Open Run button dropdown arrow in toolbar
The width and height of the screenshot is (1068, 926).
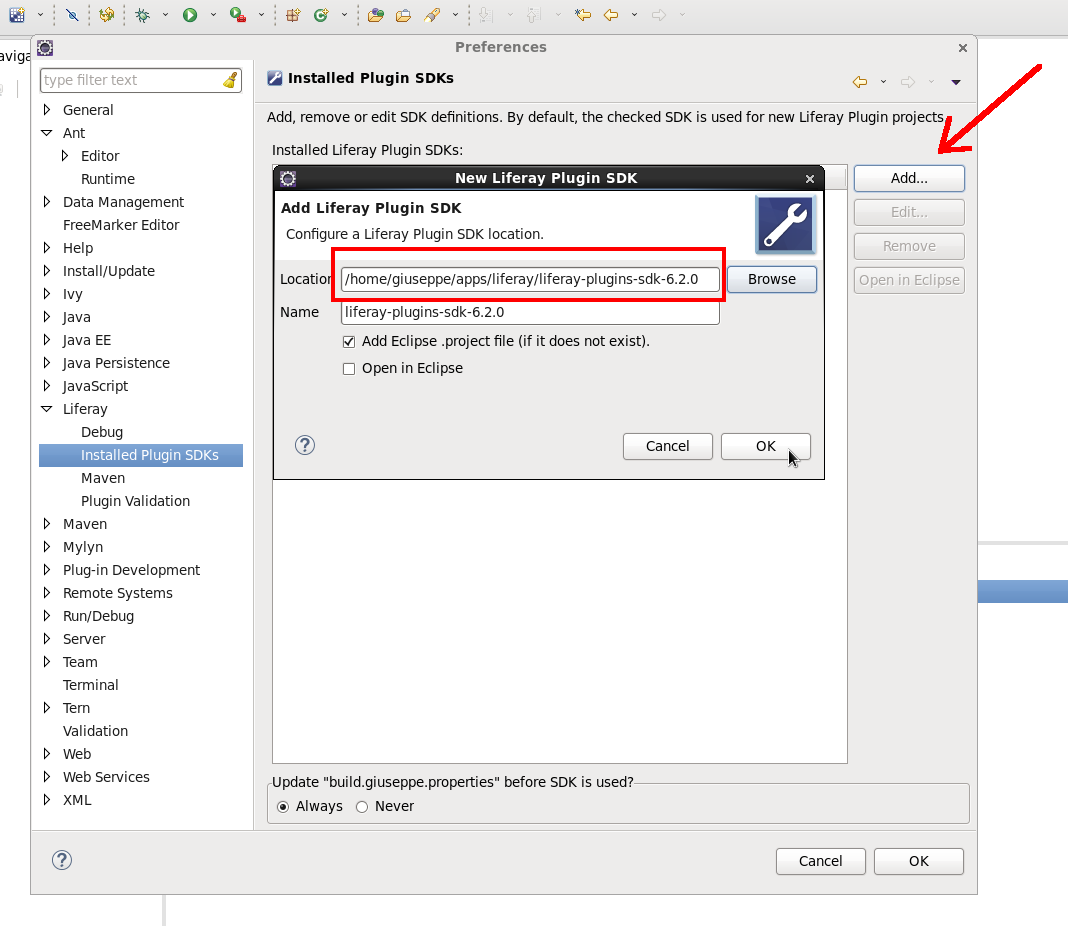pyautogui.click(x=213, y=15)
